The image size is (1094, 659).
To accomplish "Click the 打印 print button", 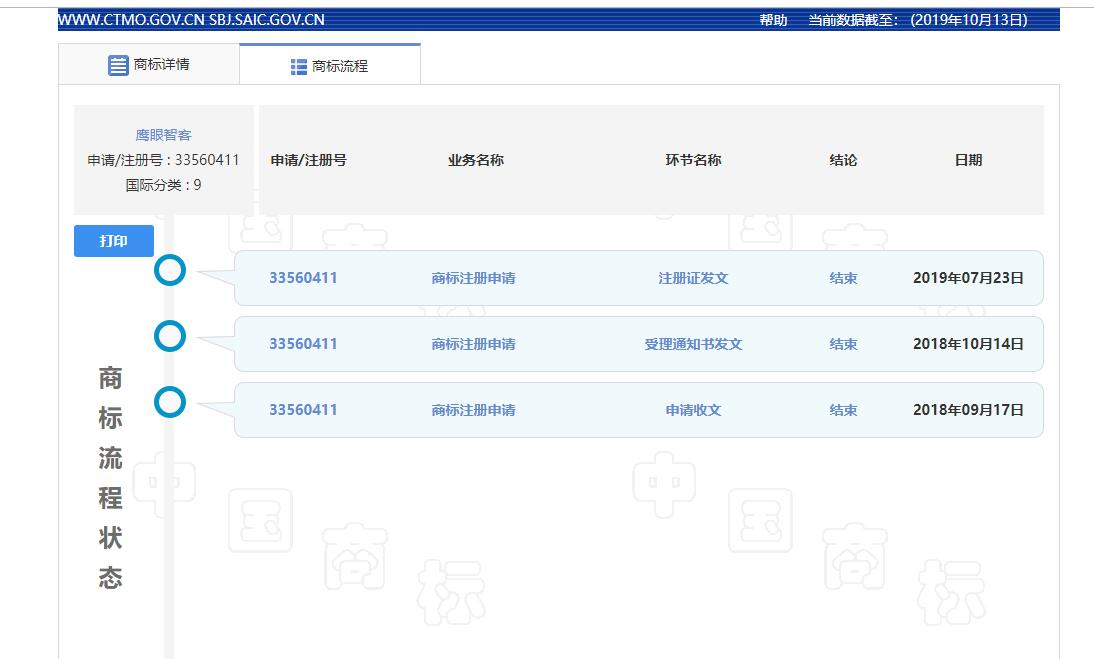I will tap(114, 241).
